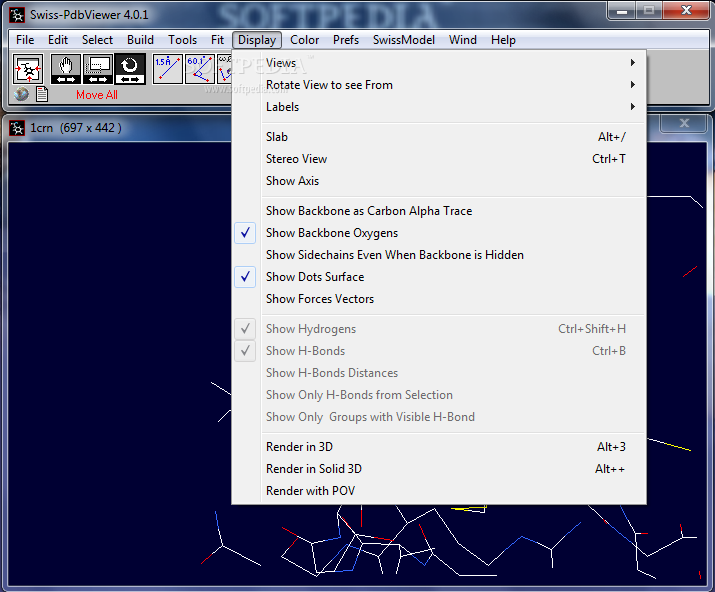
Task: Toggle Show Dots Surface checkmark
Action: pos(245,277)
